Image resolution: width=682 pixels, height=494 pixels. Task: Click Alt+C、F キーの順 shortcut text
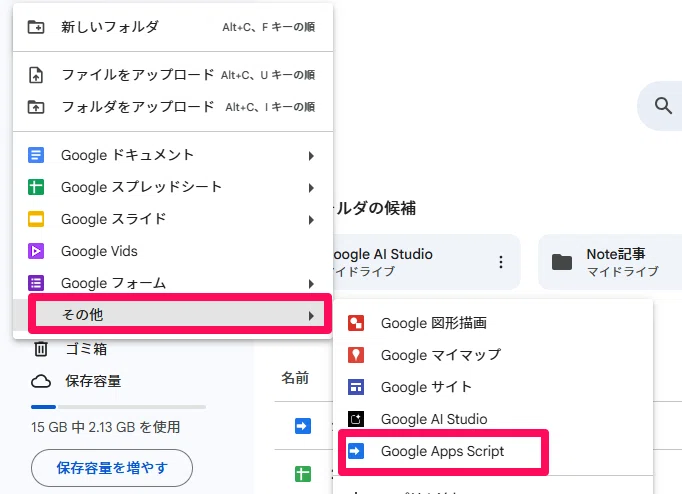pos(268,27)
